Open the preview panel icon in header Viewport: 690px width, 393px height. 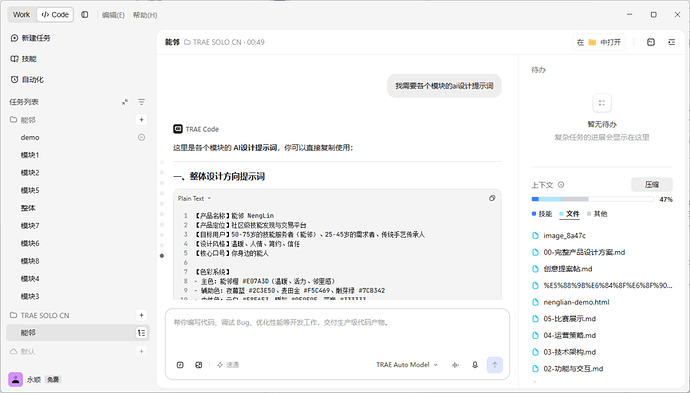point(651,42)
